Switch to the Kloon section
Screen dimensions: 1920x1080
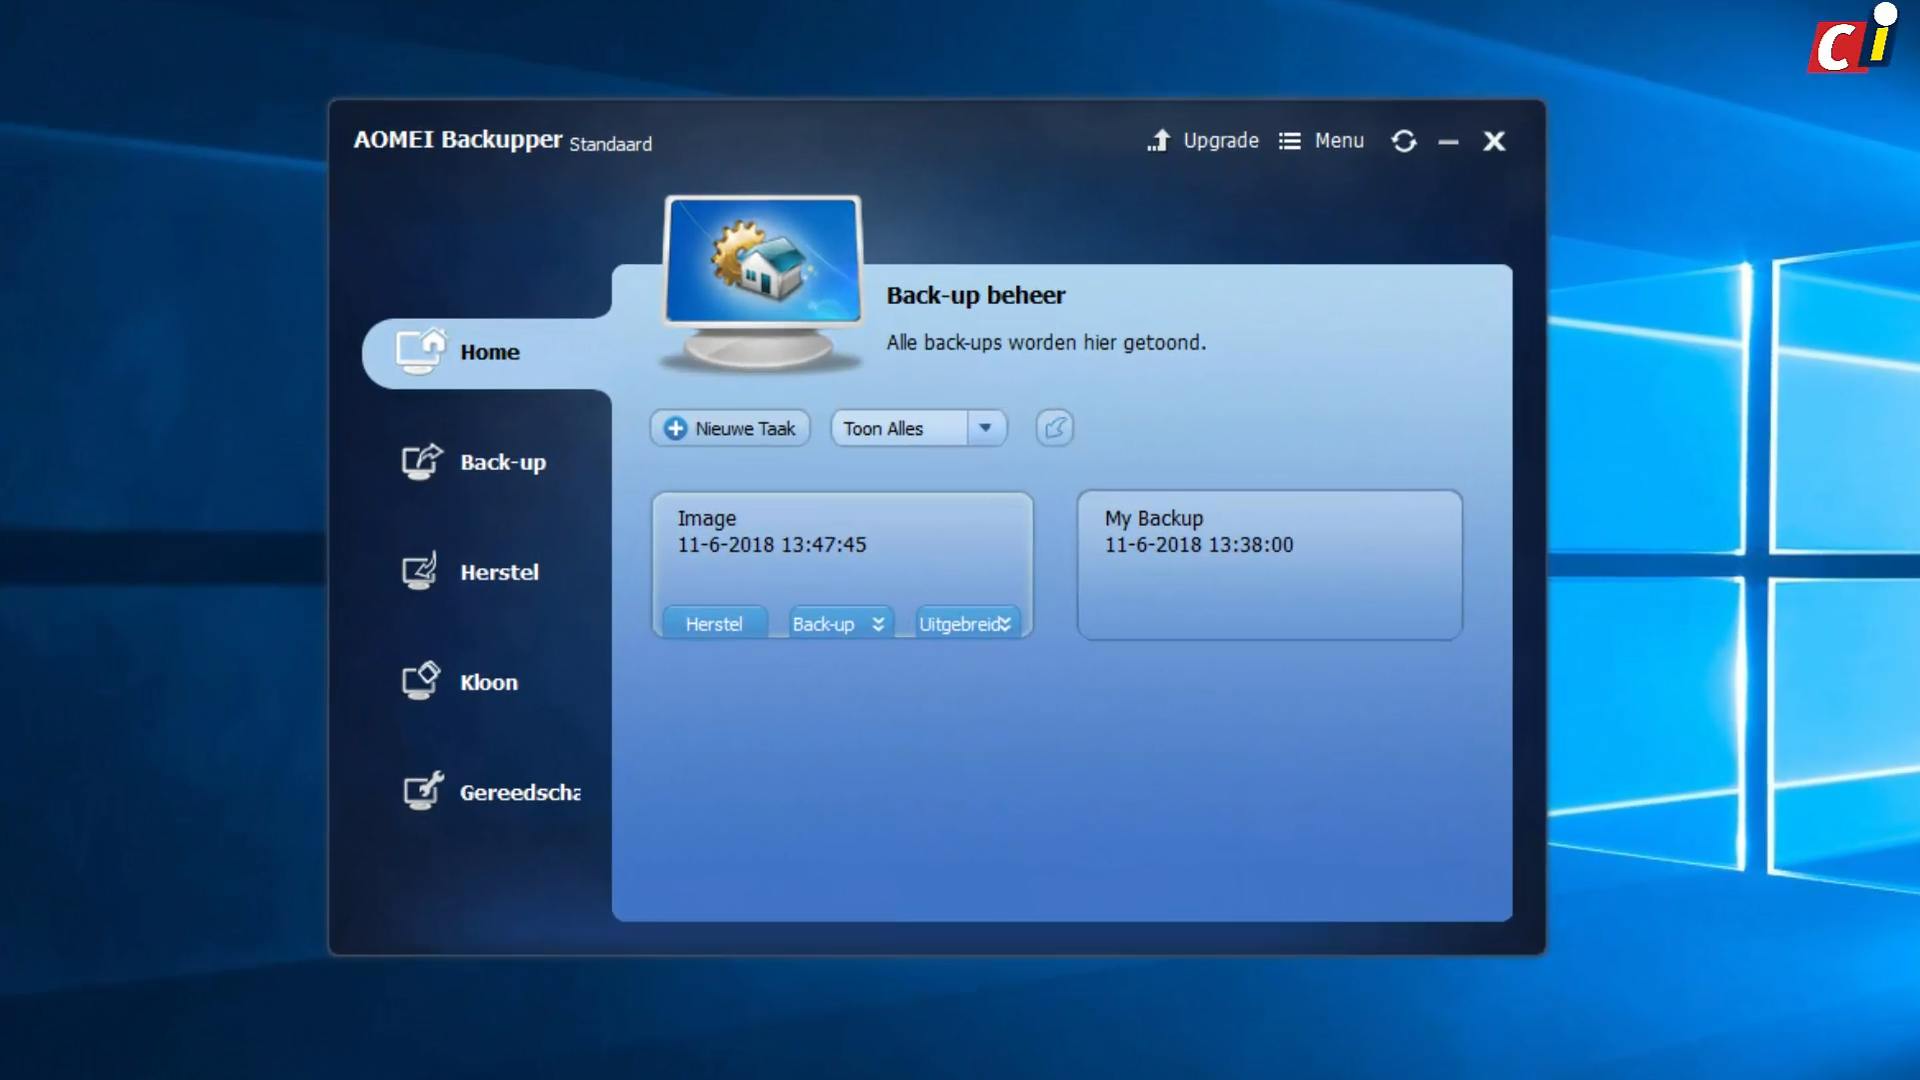click(x=488, y=682)
